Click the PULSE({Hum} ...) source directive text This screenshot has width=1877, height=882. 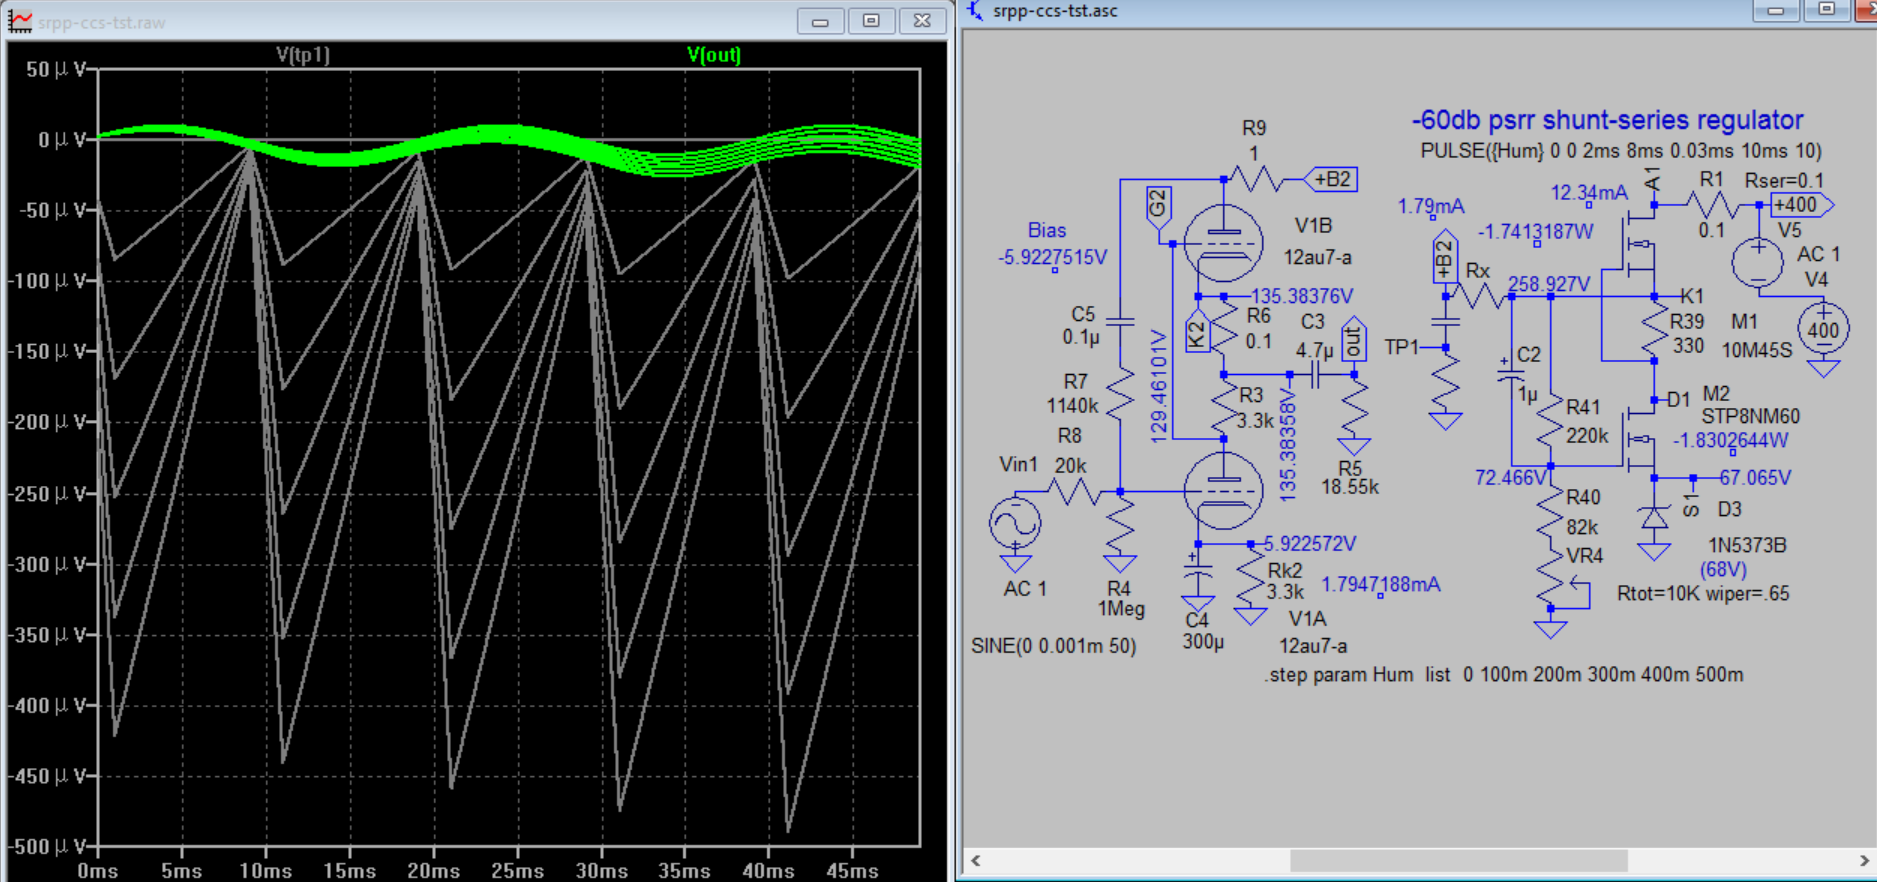coord(1621,151)
